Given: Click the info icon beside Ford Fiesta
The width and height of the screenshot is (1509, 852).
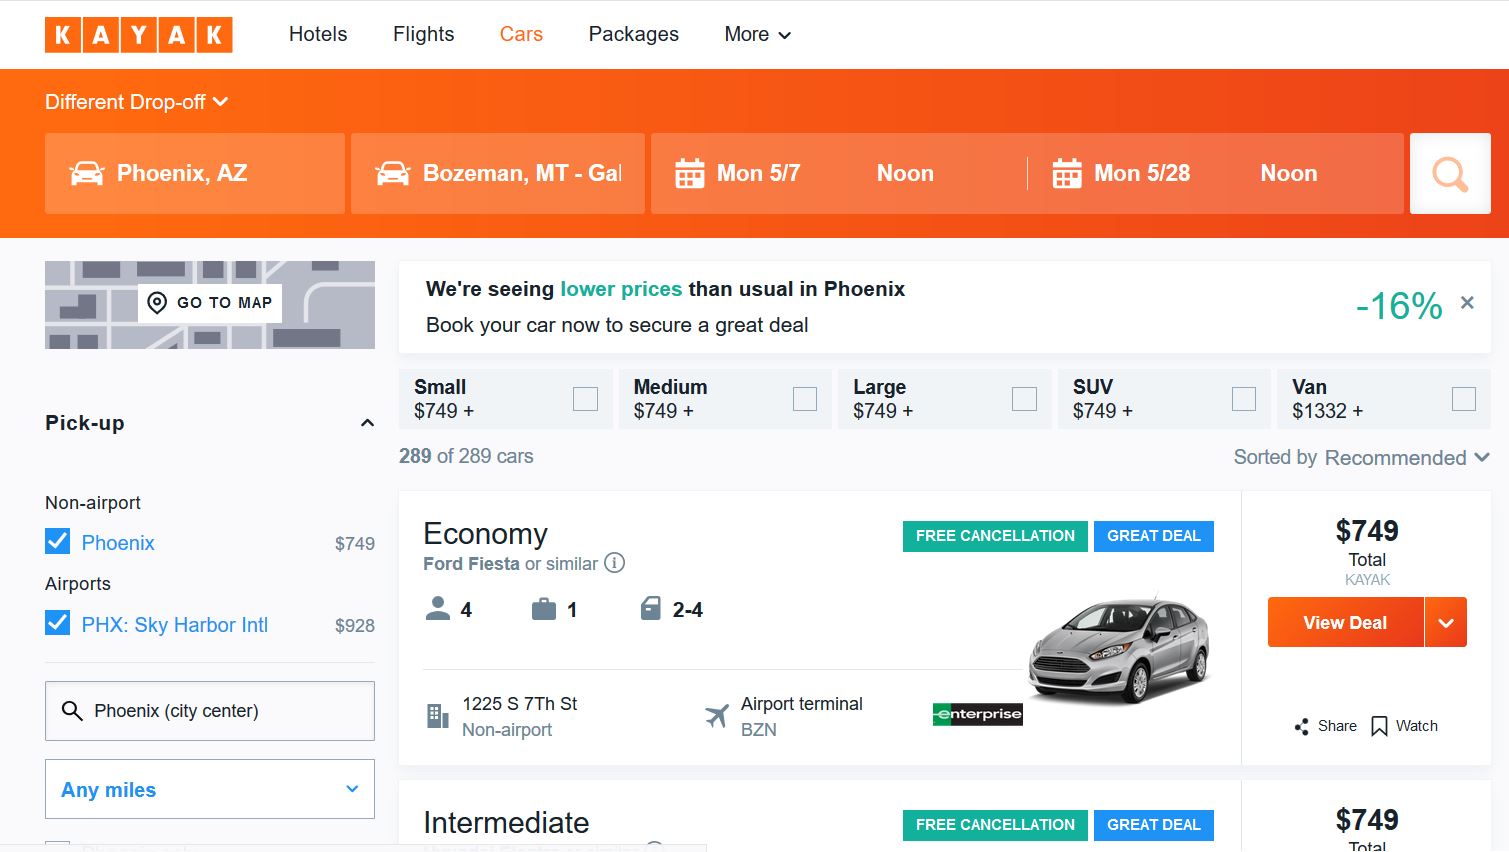Looking at the screenshot, I should pyautogui.click(x=615, y=563).
